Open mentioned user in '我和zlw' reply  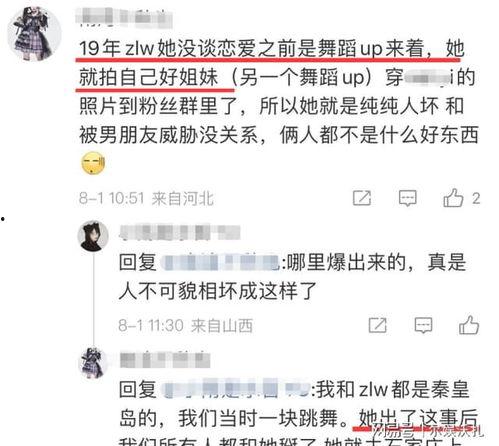click(236, 389)
